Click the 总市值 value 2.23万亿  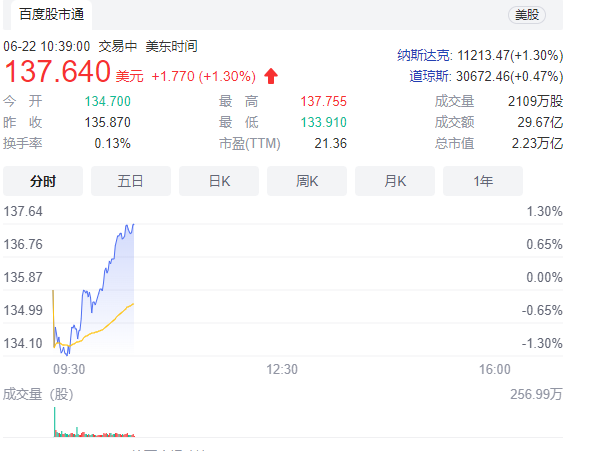[x=537, y=144]
